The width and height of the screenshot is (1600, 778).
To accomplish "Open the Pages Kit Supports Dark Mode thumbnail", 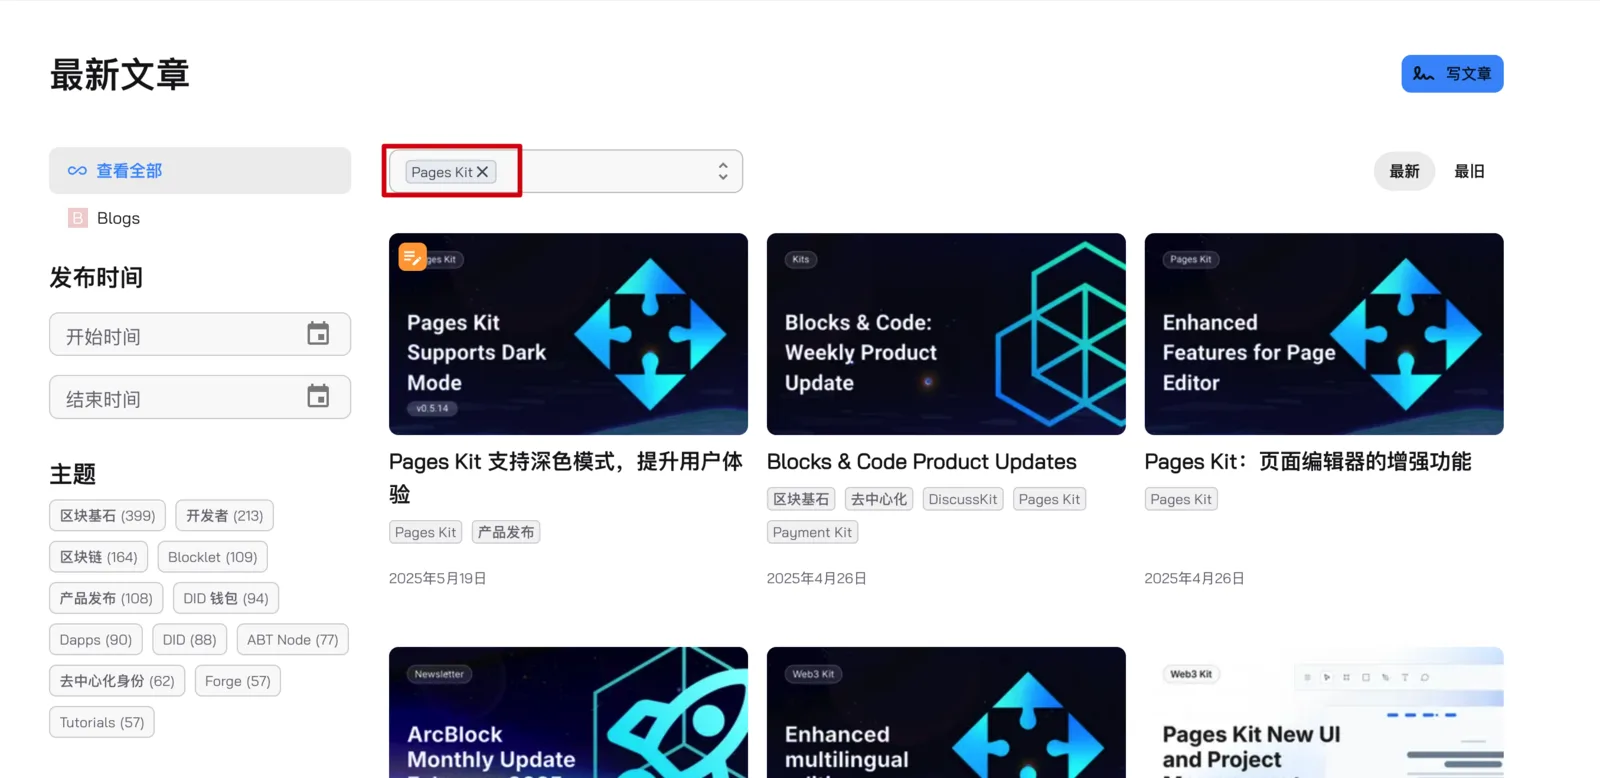I will coord(568,334).
